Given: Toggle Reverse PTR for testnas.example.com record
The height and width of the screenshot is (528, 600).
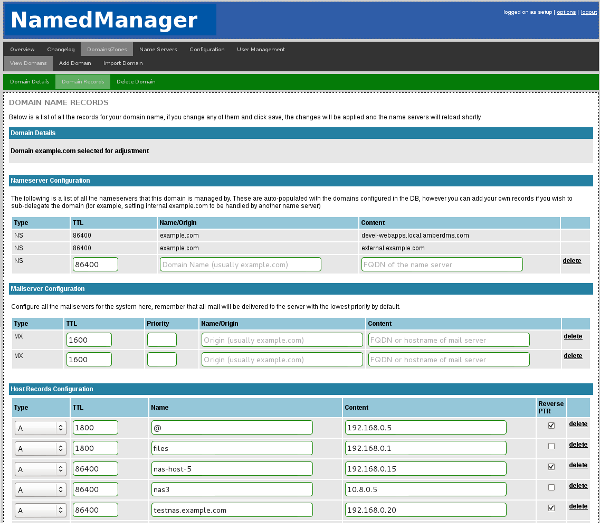Looking at the screenshot, I should coord(551,508).
